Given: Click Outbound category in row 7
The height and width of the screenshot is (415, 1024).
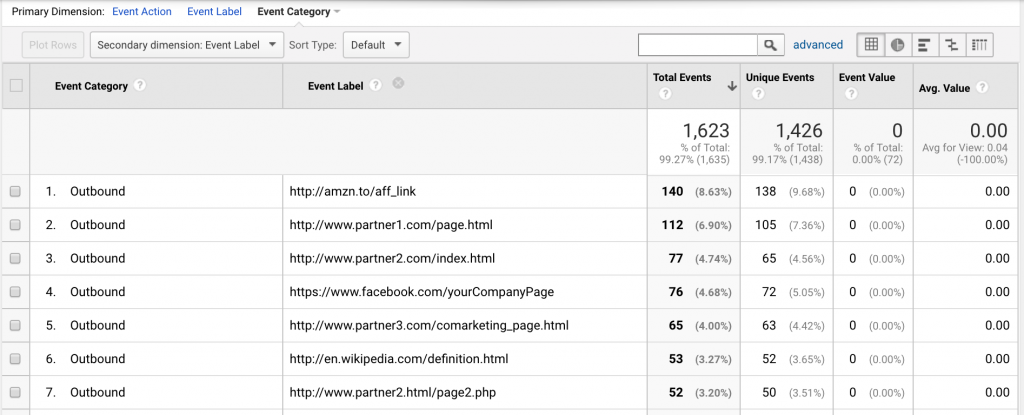Looking at the screenshot, I should 97,392.
